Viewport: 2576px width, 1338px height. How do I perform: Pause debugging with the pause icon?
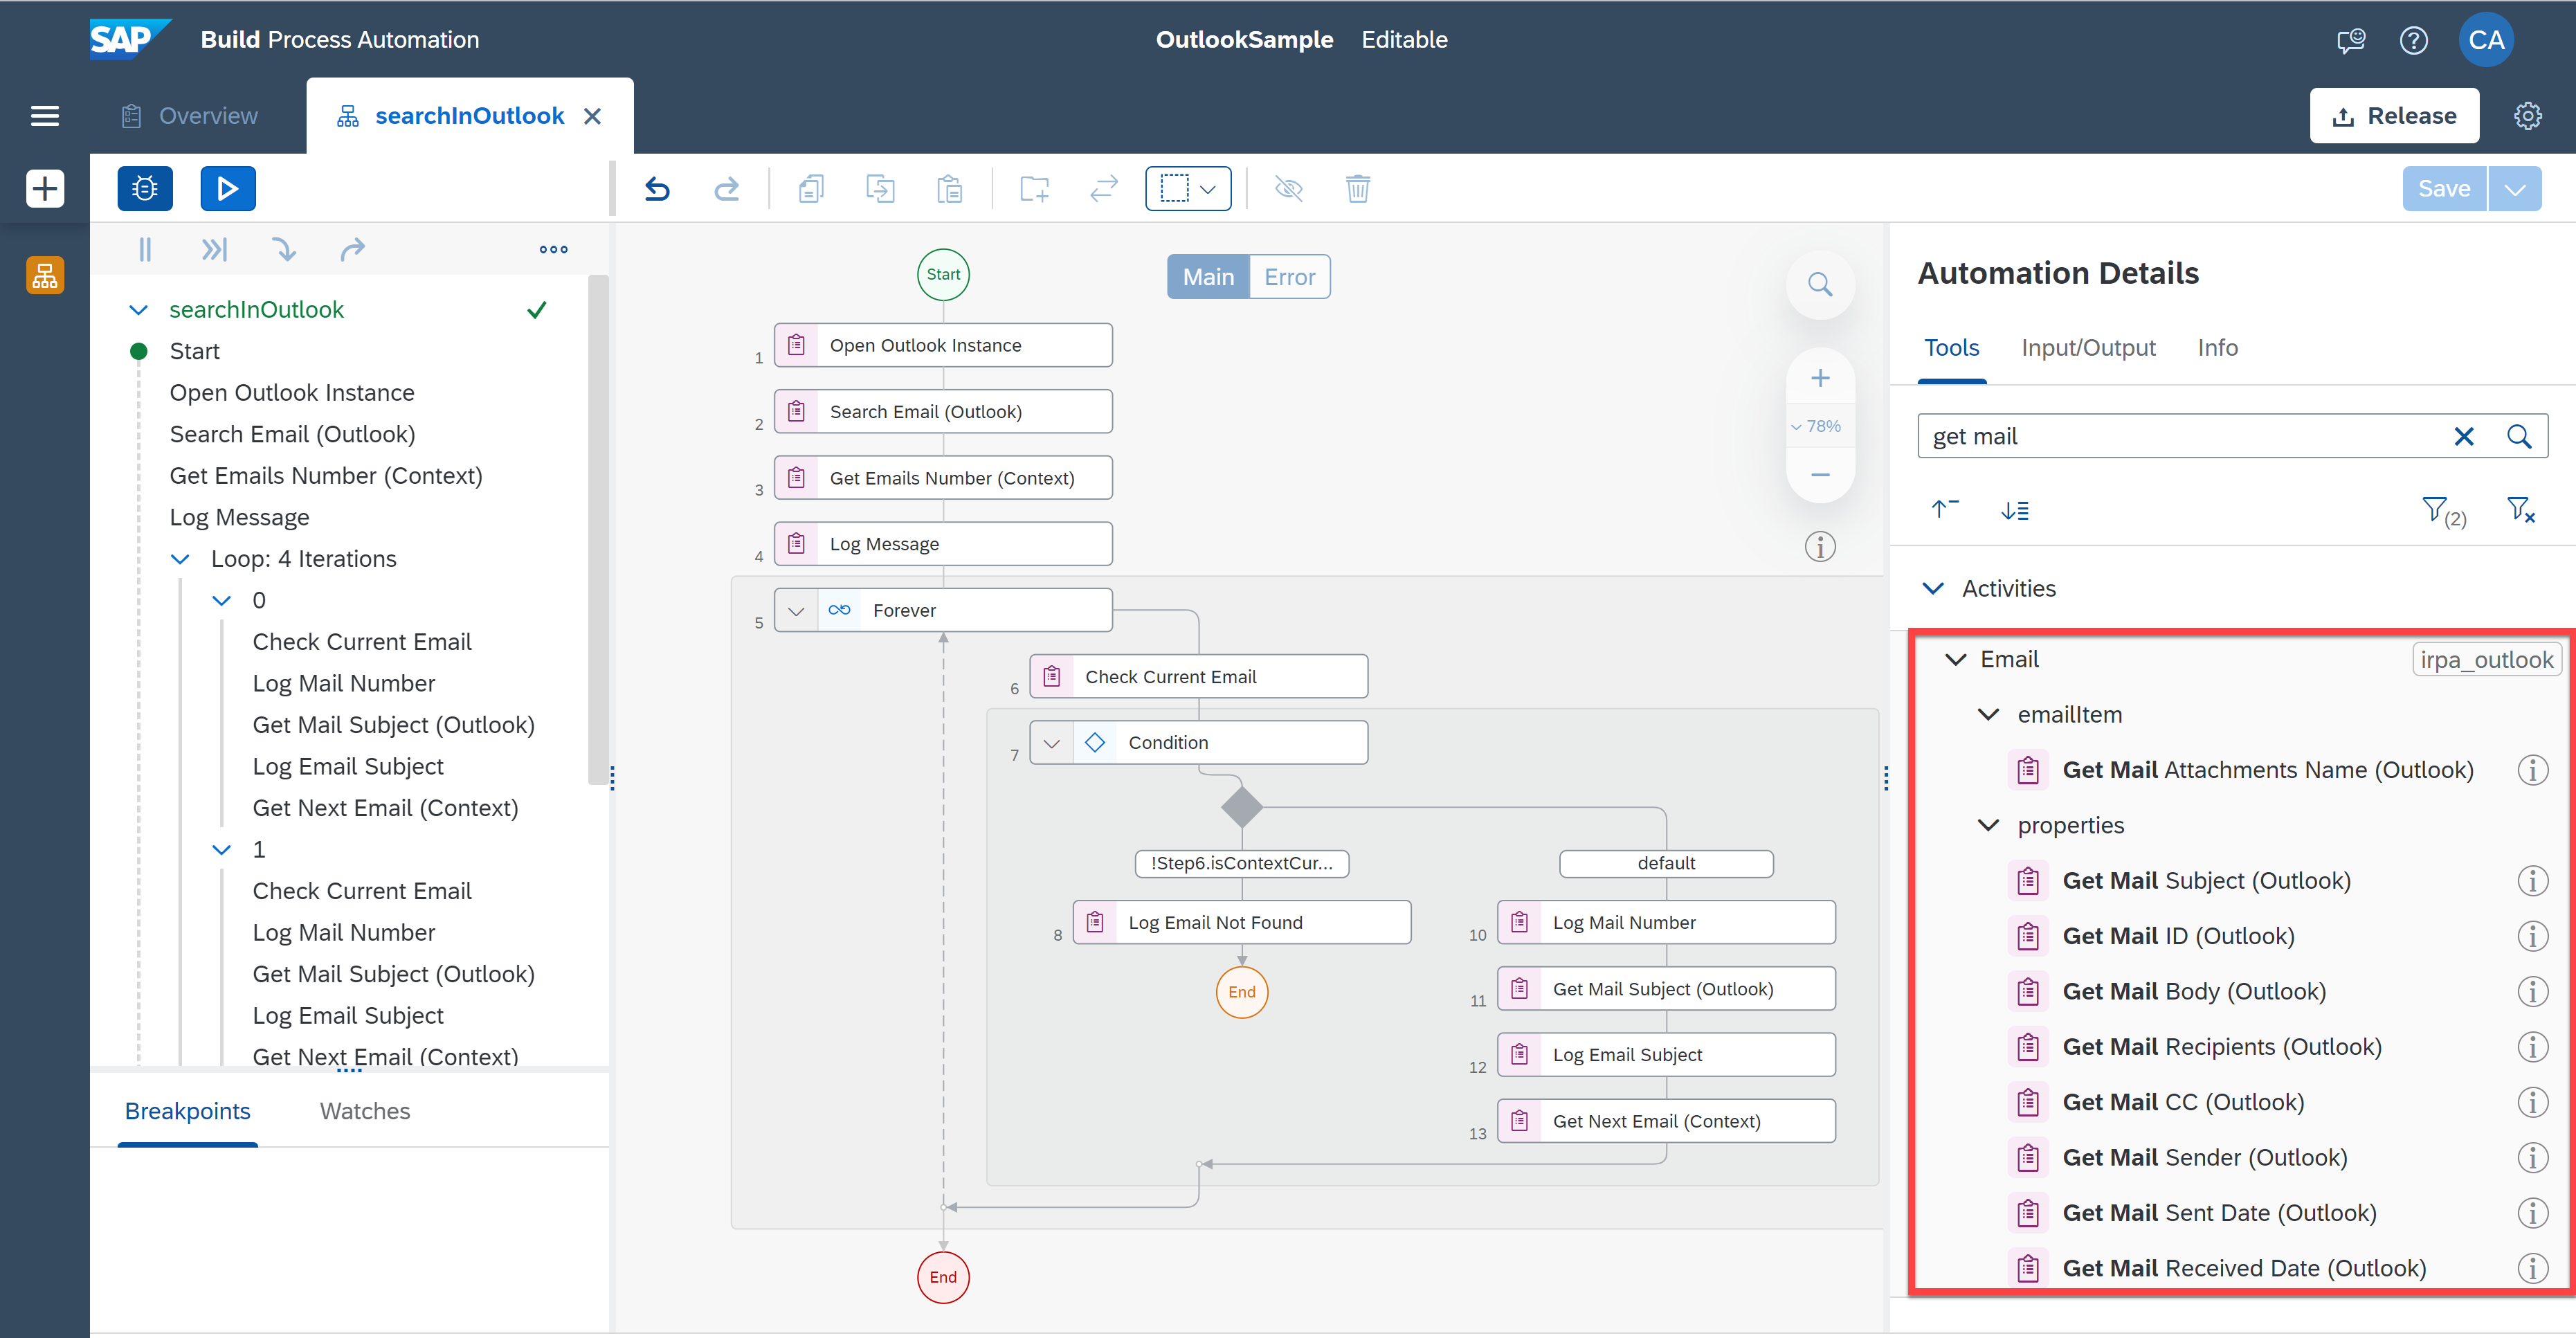pos(145,249)
